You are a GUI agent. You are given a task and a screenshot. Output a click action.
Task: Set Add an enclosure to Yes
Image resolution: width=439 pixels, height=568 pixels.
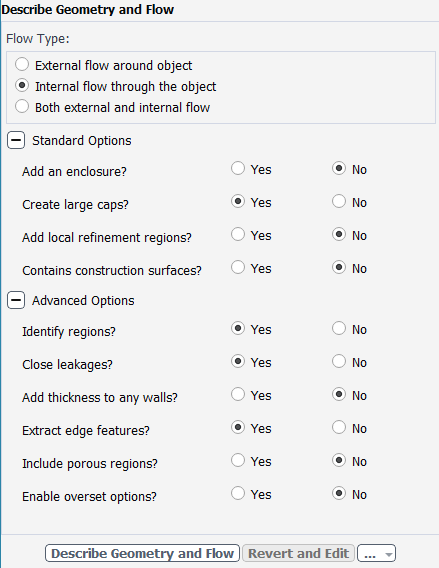(238, 168)
